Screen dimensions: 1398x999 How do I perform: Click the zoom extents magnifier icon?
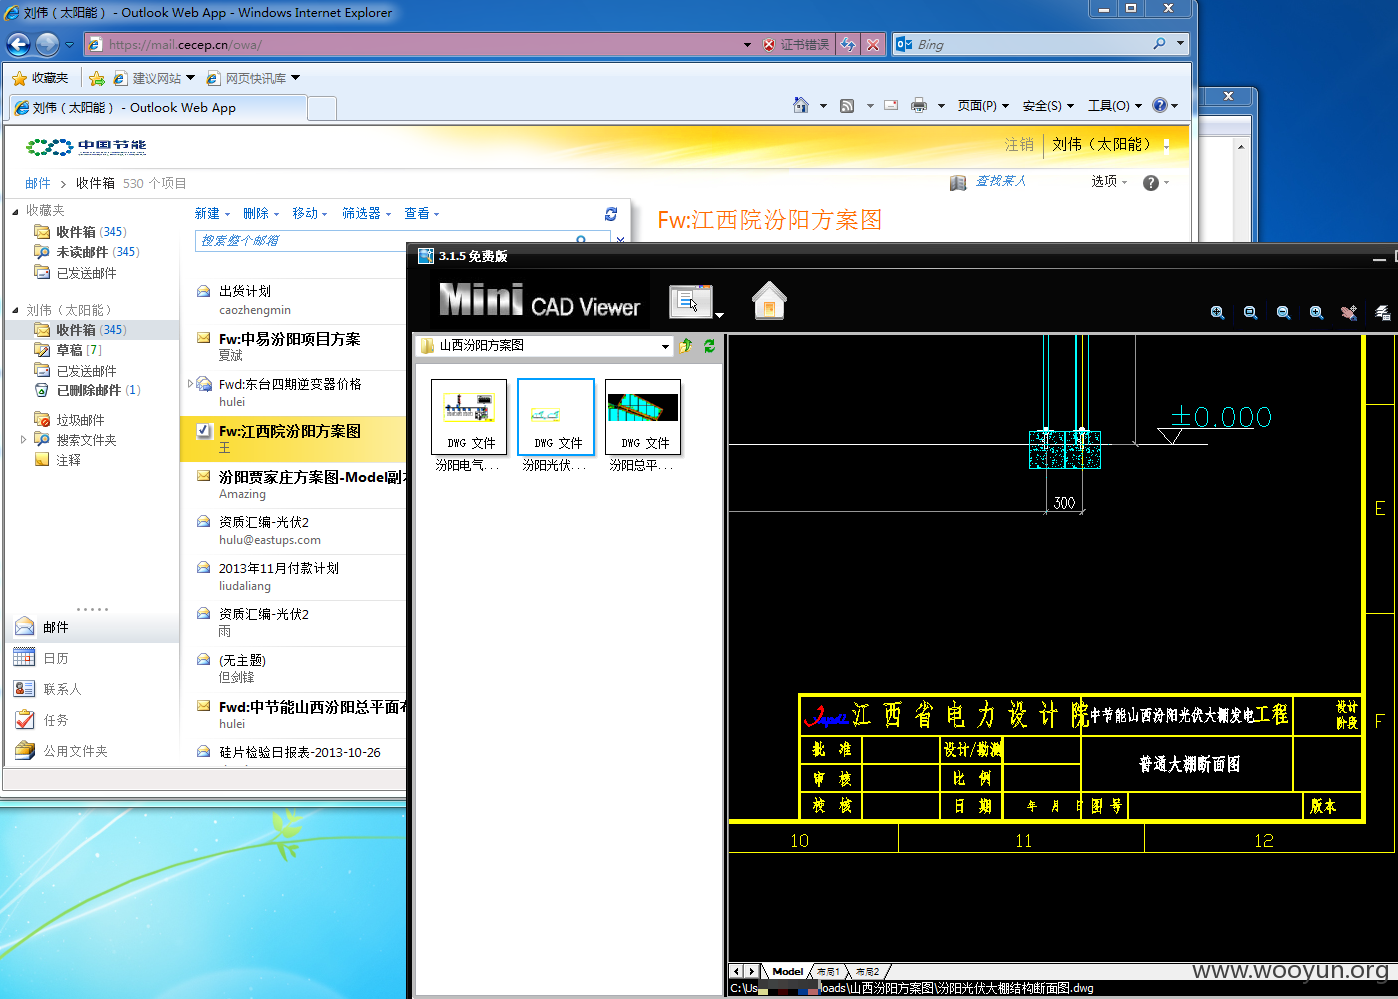[x=1217, y=313]
